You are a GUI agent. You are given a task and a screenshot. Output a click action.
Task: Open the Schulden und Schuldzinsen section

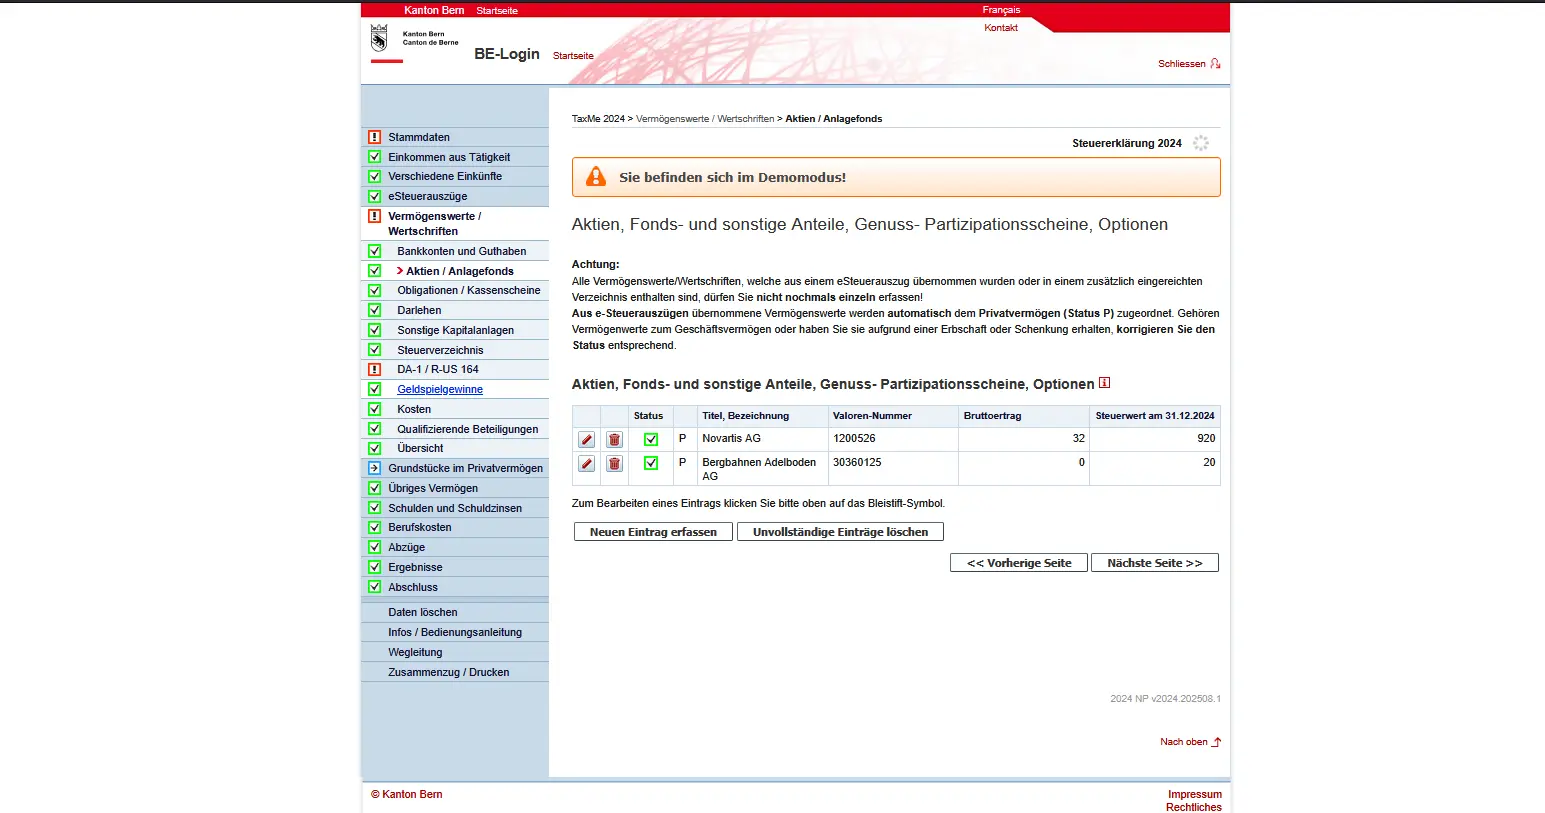pos(454,508)
